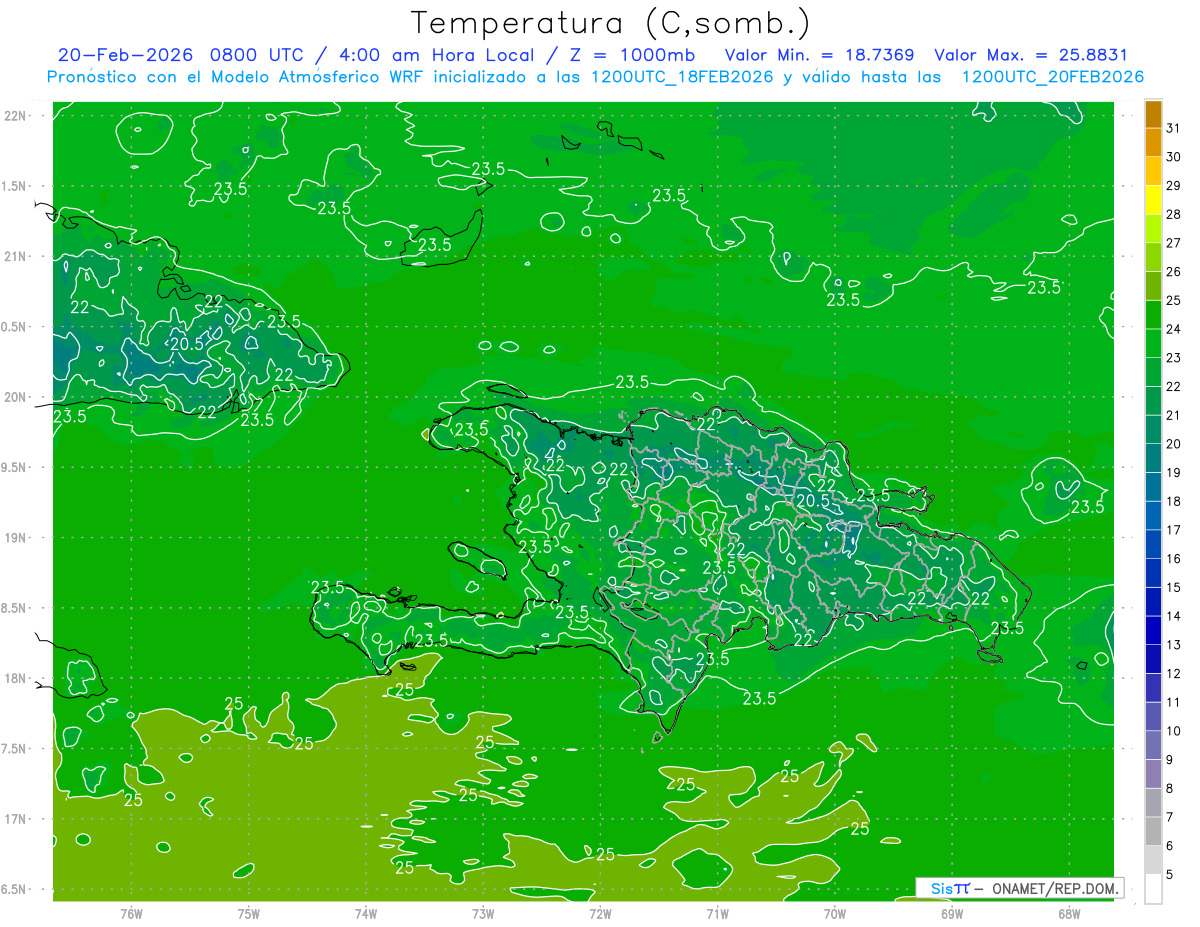Click the "70W" longitude axis label
Screen dimensions: 1200x927
[835, 914]
